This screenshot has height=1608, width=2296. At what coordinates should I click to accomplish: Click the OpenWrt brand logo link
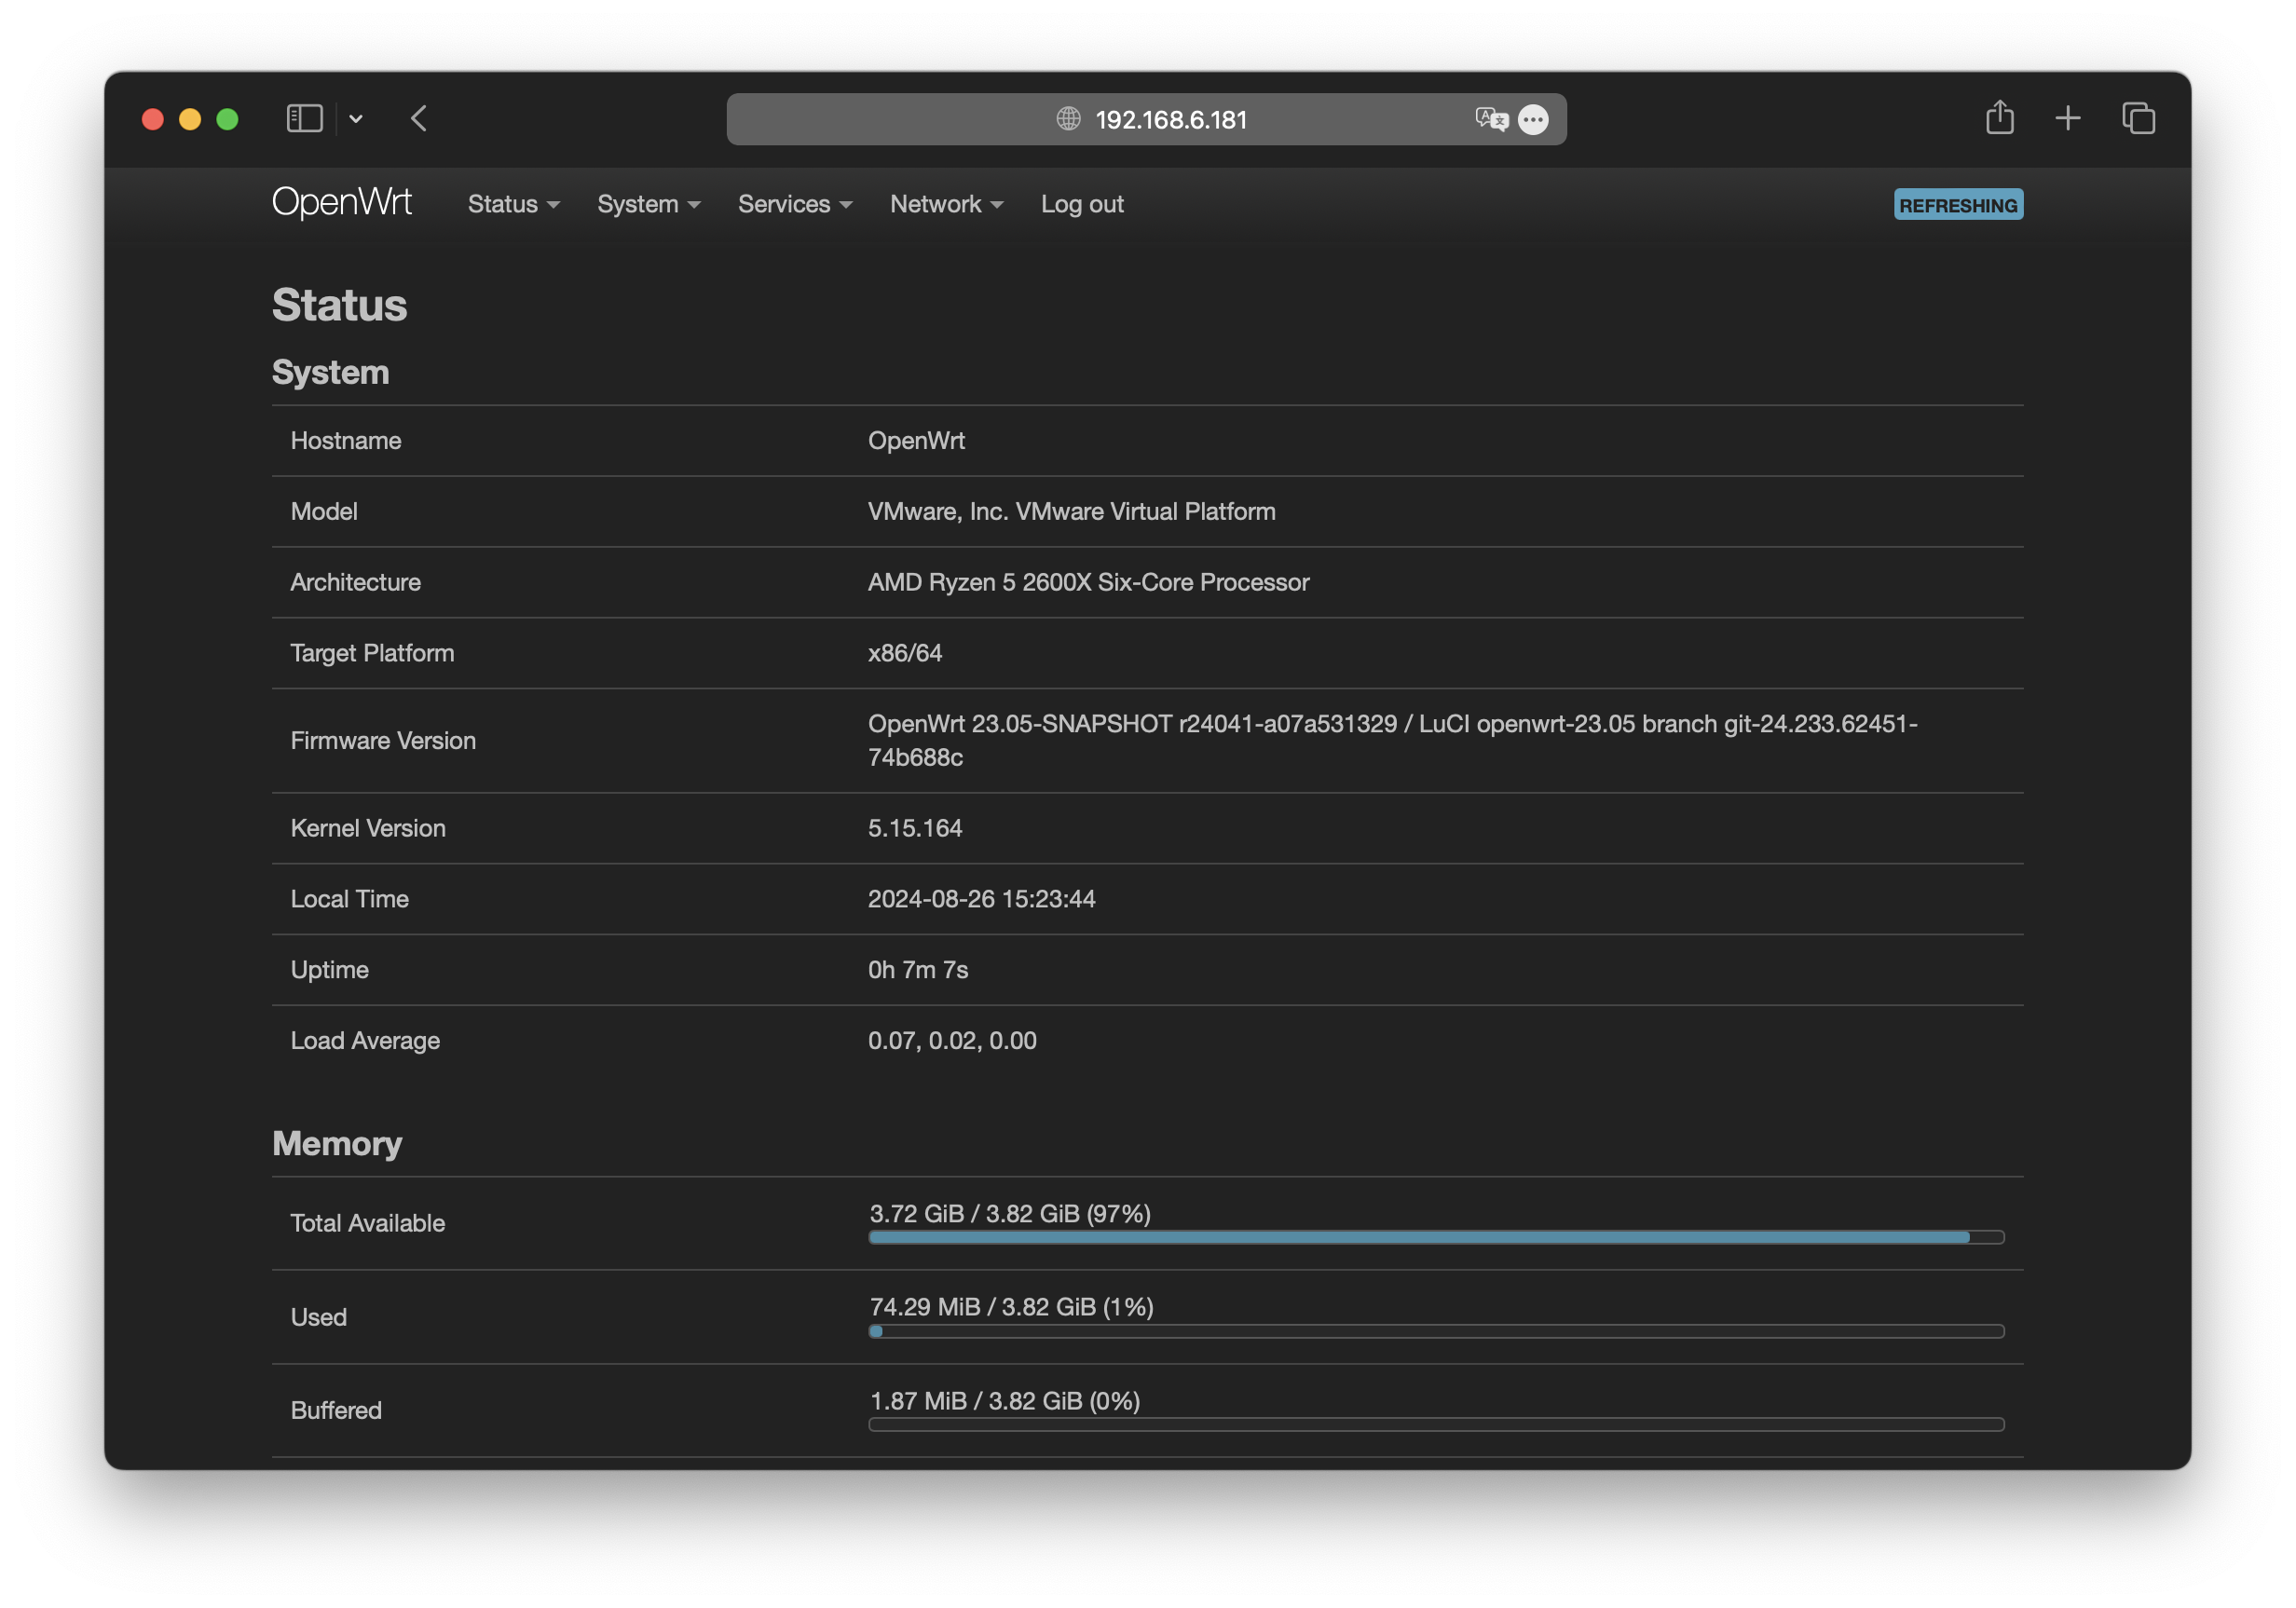click(x=341, y=203)
